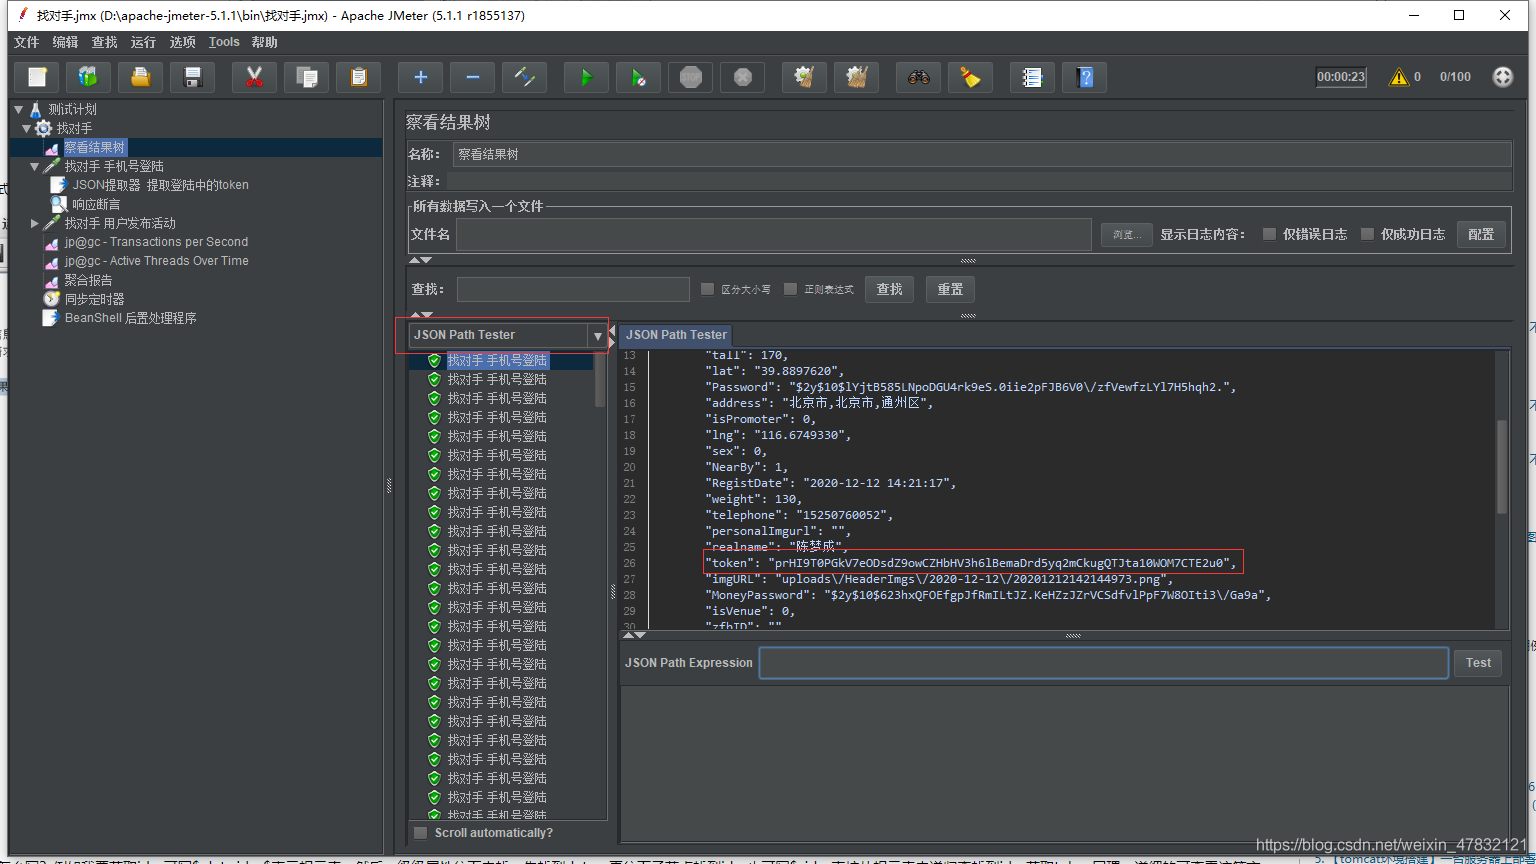Click the Help question mark icon
Image resolution: width=1536 pixels, height=864 pixels.
(1084, 77)
